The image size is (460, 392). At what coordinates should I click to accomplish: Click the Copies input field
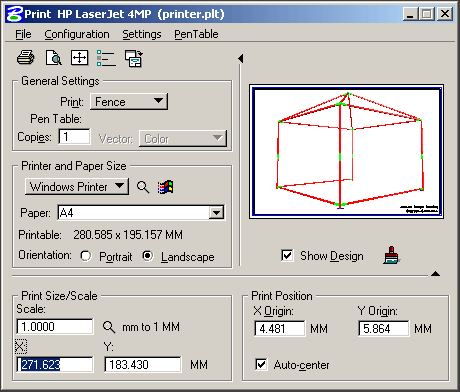point(74,137)
